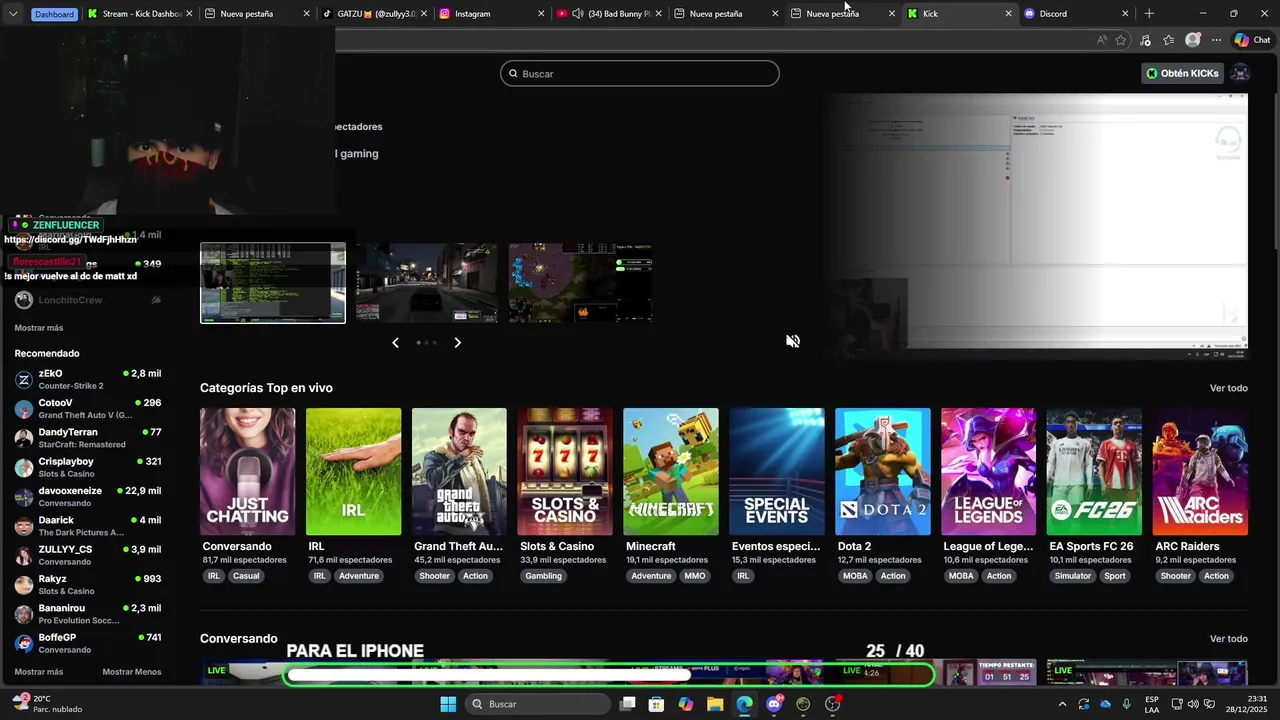The image size is (1280, 720).
Task: Open zEkO recommended channel
Action: pyautogui.click(x=88, y=379)
